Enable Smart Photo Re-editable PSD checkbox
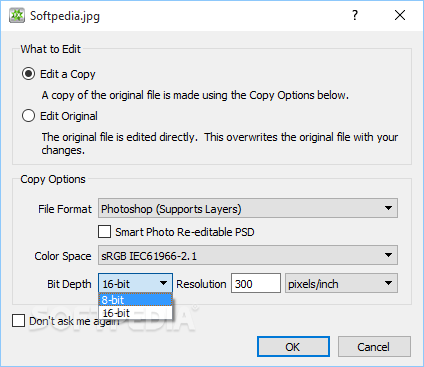This screenshot has width=424, height=367. [105, 231]
